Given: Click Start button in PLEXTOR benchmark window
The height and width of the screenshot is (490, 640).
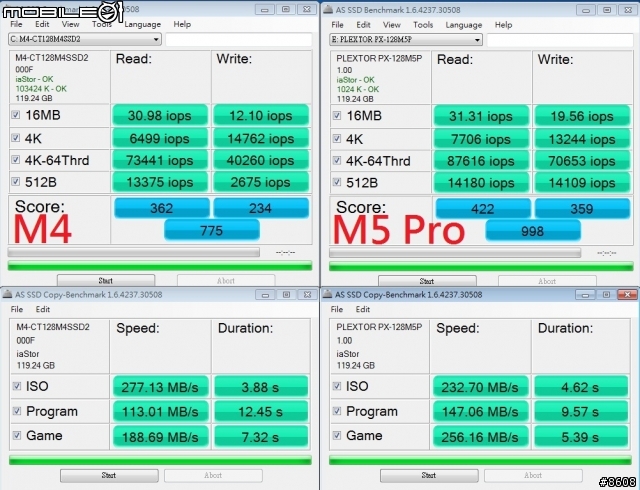Looking at the screenshot, I should (x=427, y=281).
